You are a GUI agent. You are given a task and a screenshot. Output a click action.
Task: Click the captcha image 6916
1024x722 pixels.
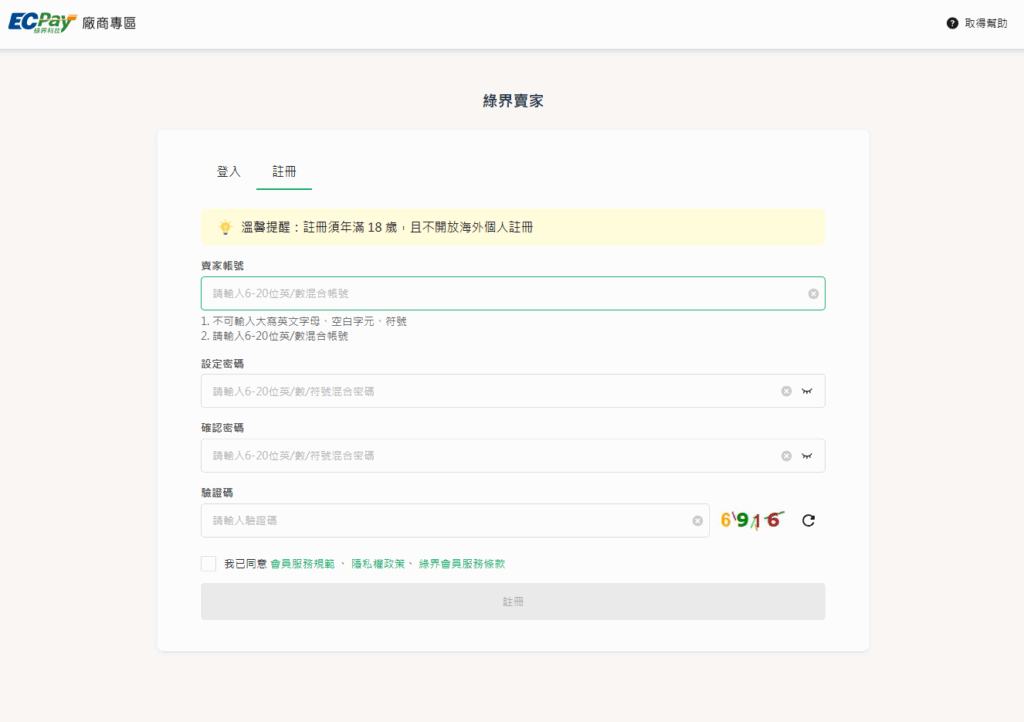(751, 520)
